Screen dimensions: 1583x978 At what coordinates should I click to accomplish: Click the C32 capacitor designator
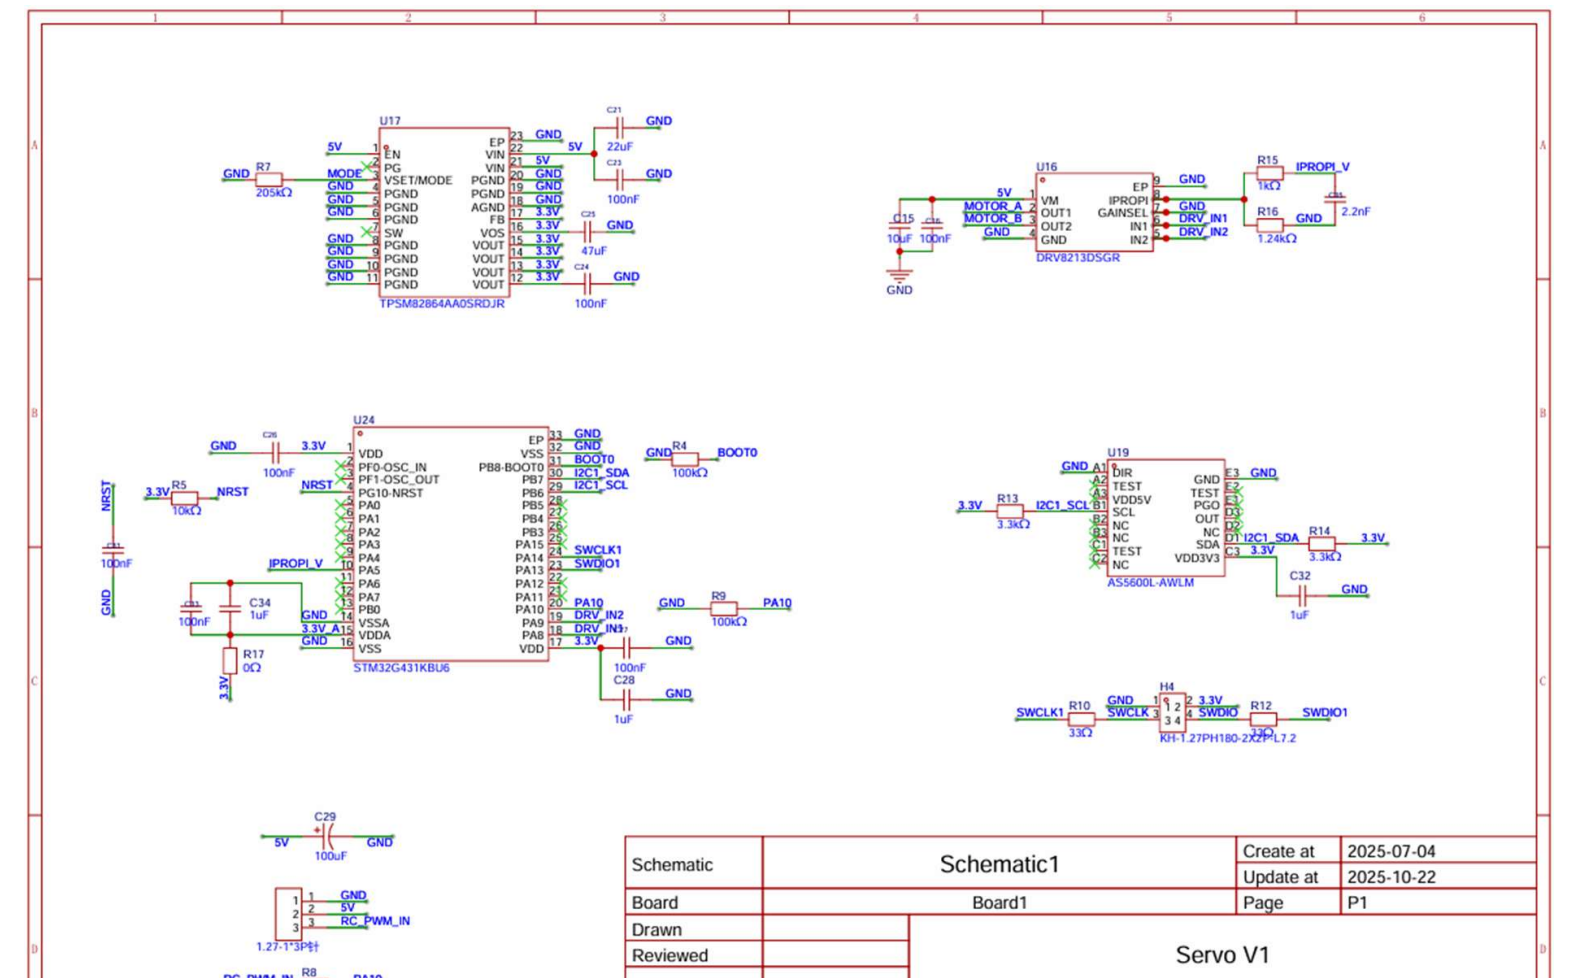[x=1299, y=576]
